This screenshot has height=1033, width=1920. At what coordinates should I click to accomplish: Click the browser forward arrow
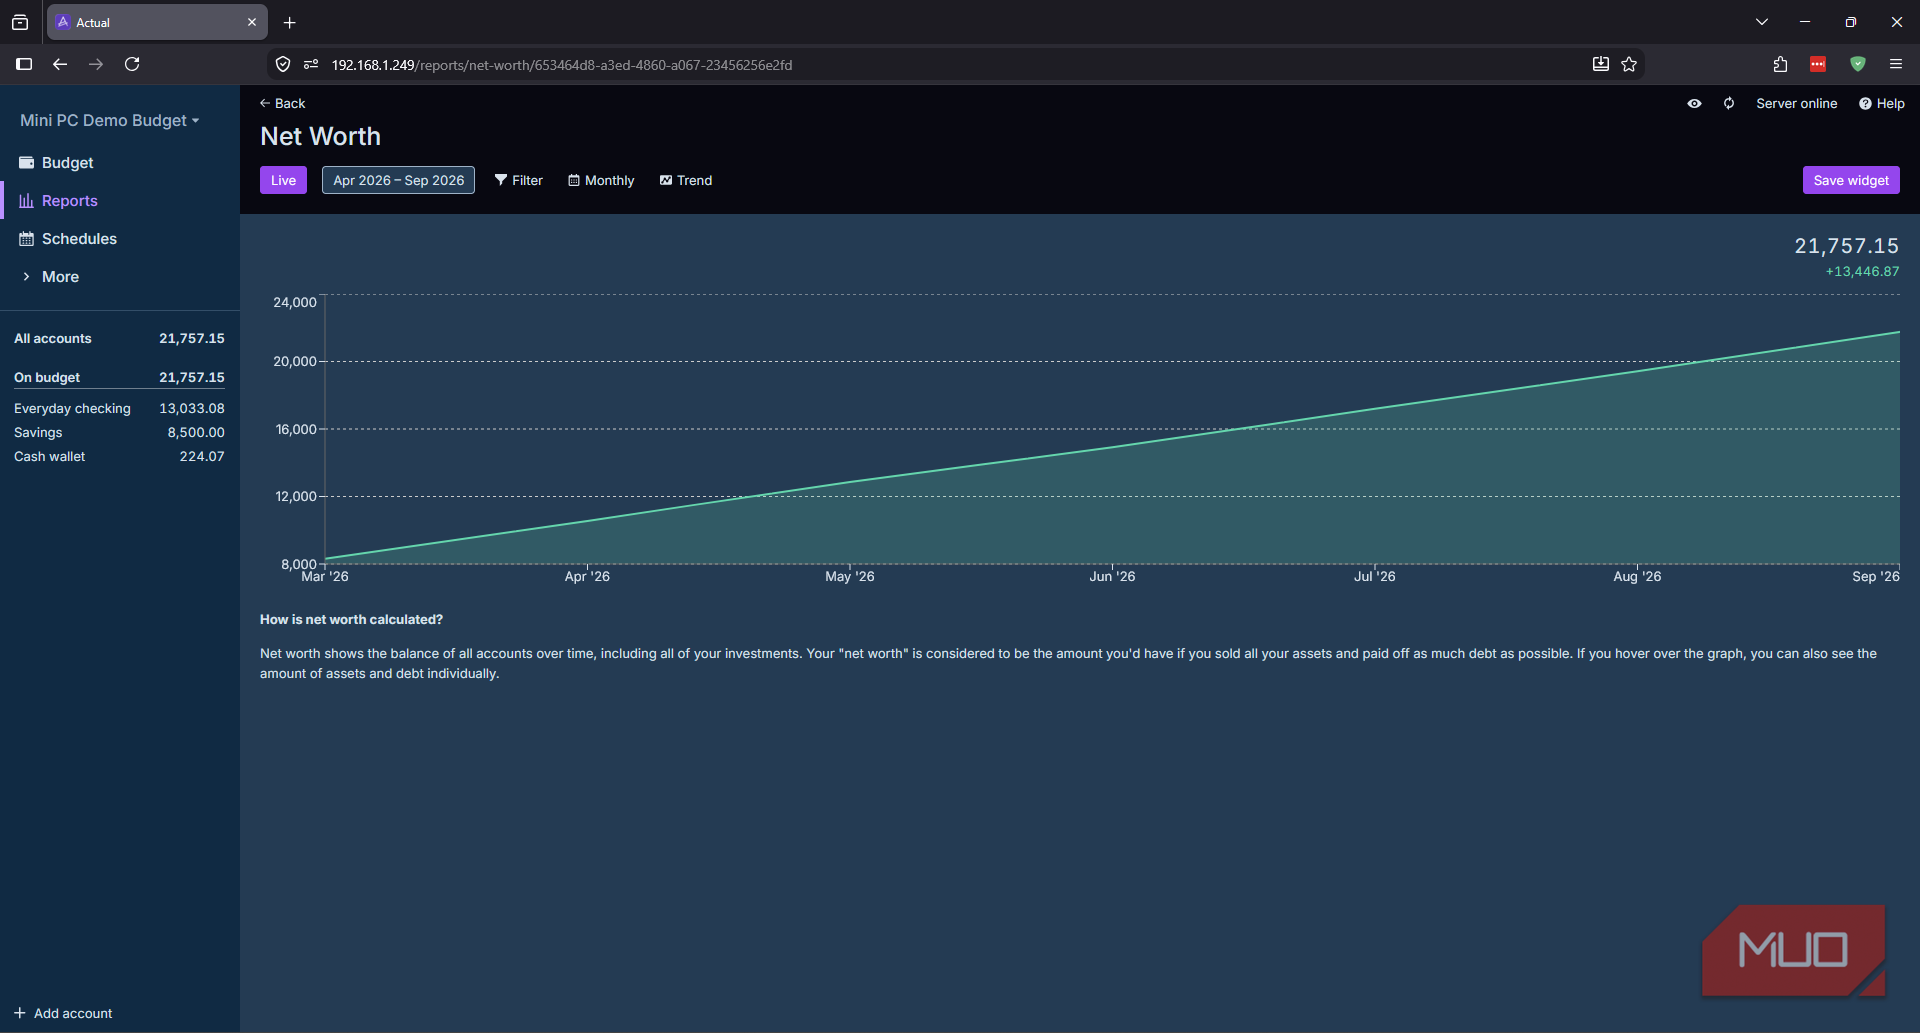(x=96, y=64)
